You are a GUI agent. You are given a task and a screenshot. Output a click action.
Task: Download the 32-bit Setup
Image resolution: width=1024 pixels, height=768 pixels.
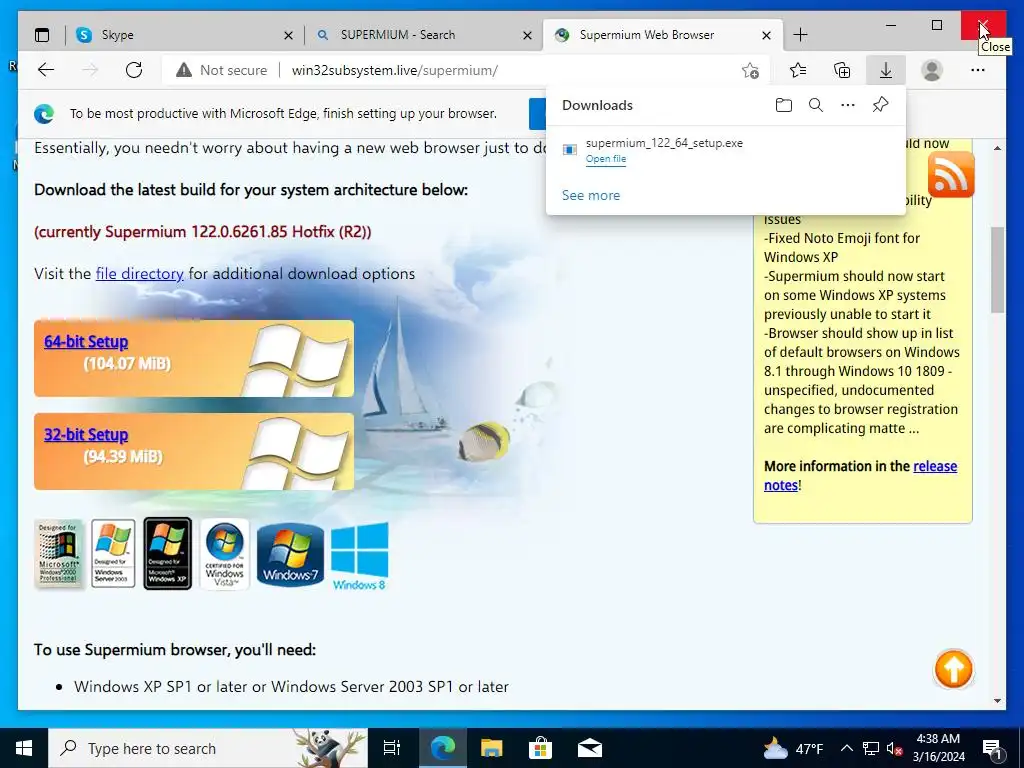click(x=86, y=435)
